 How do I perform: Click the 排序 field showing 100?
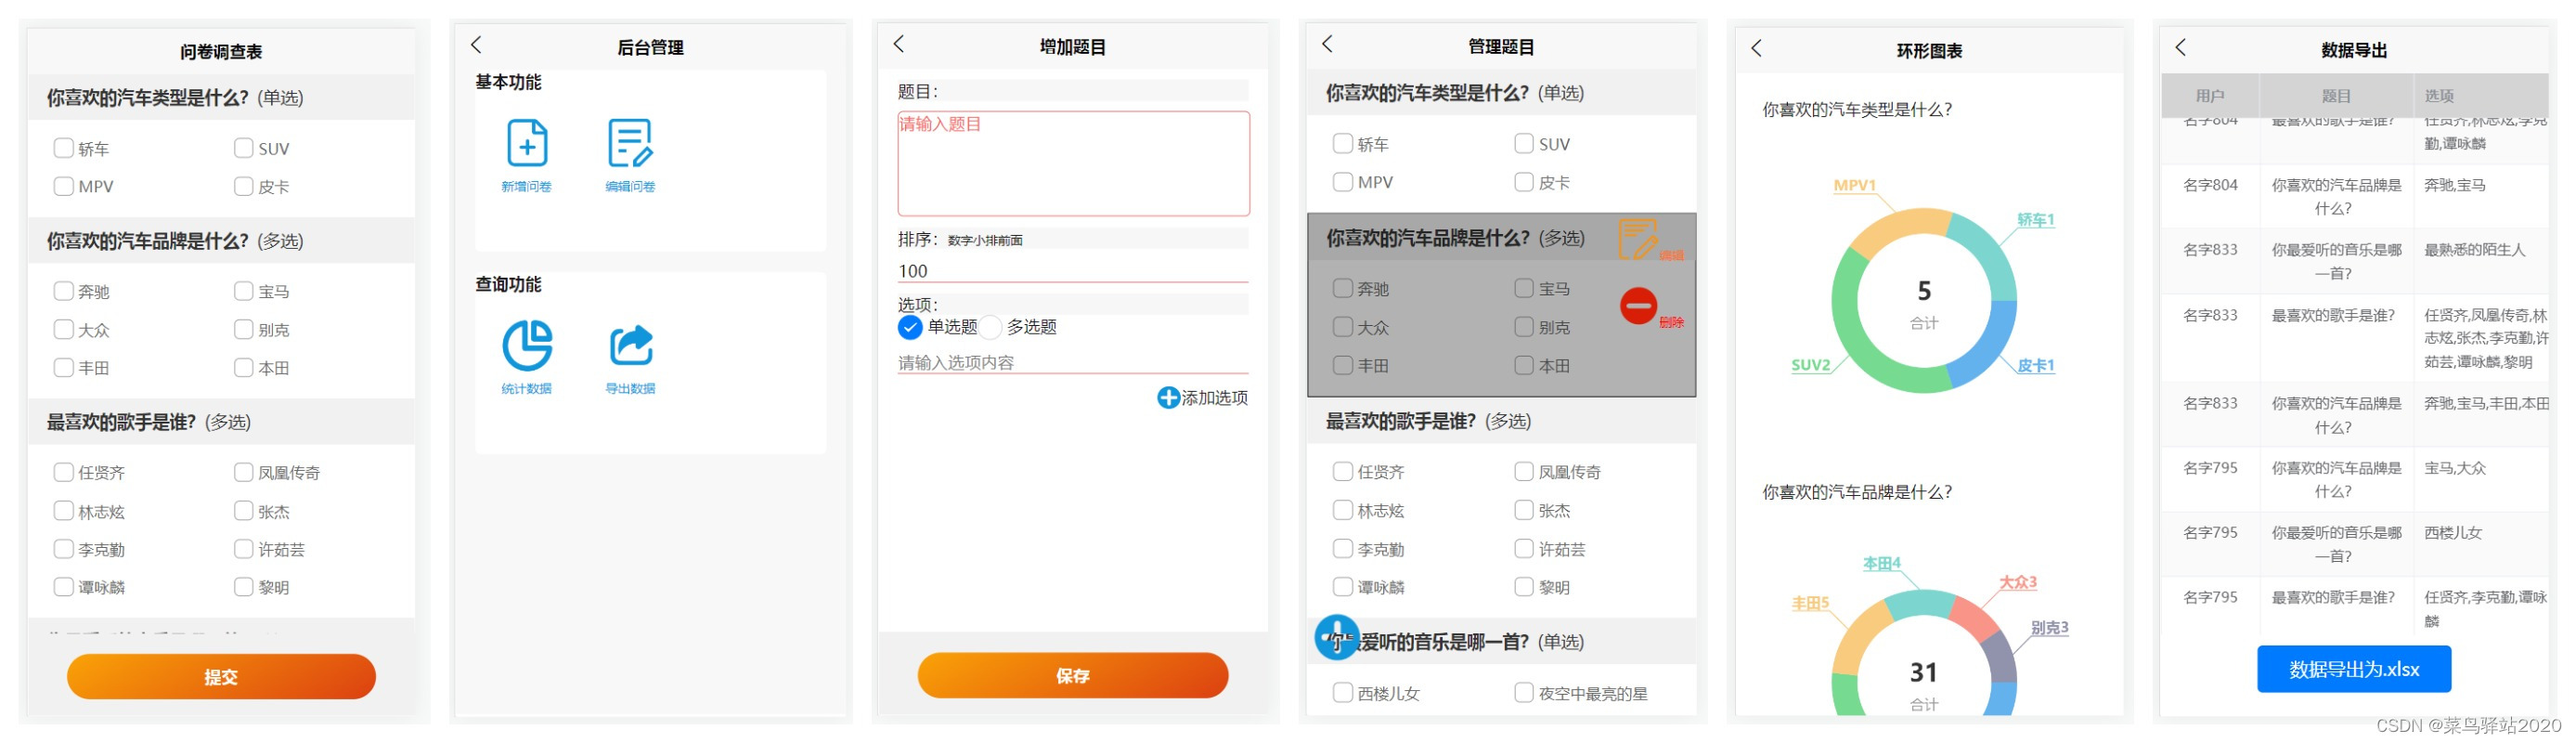1073,271
